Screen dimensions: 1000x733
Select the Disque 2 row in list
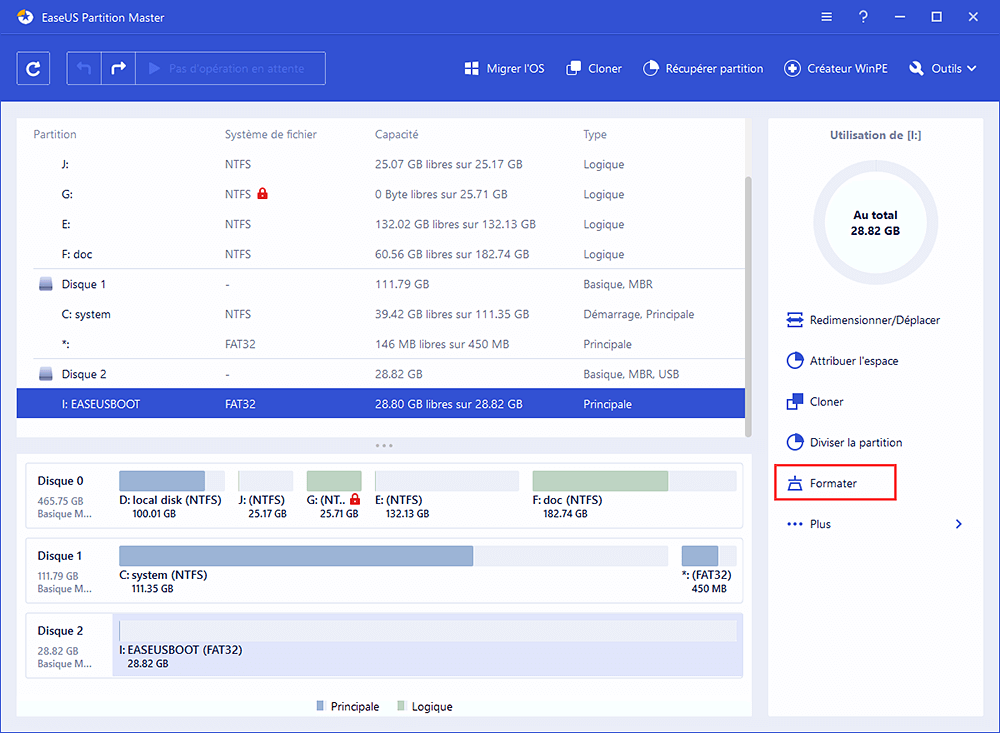point(381,374)
